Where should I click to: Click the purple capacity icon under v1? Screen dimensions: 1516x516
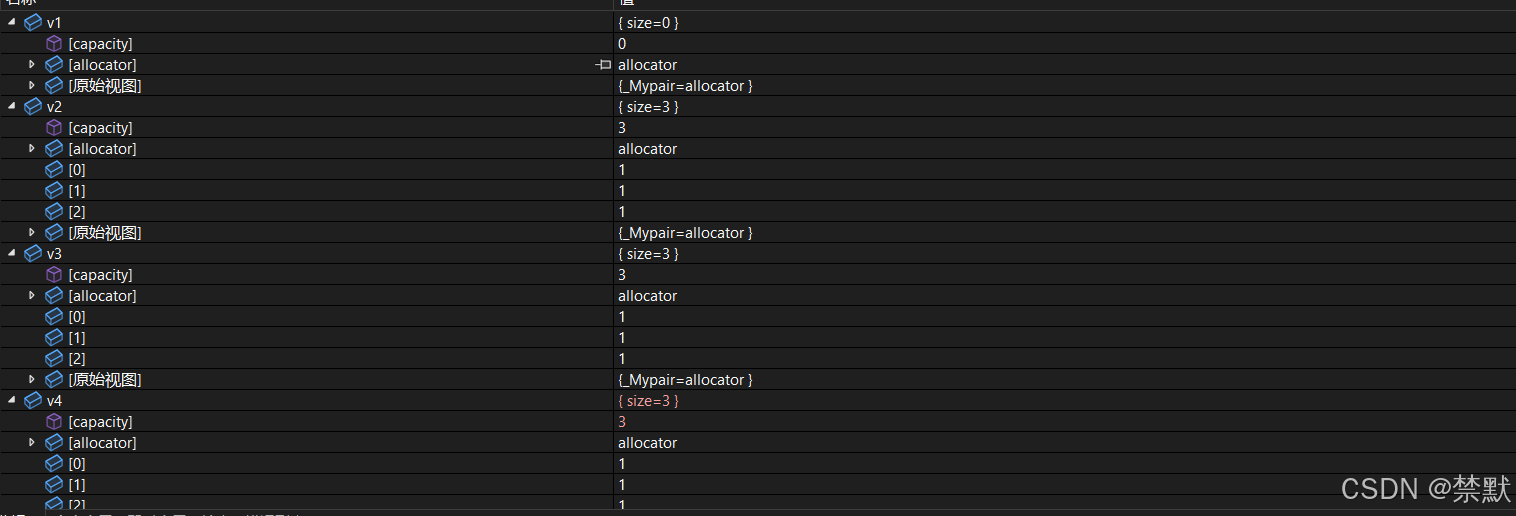(x=54, y=44)
